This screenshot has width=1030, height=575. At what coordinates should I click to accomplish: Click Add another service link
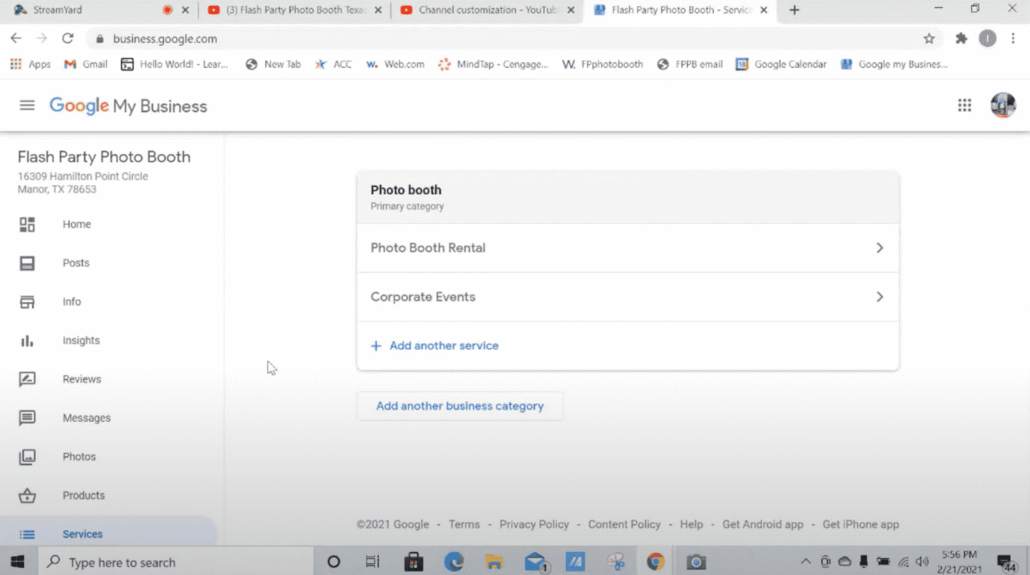444,346
